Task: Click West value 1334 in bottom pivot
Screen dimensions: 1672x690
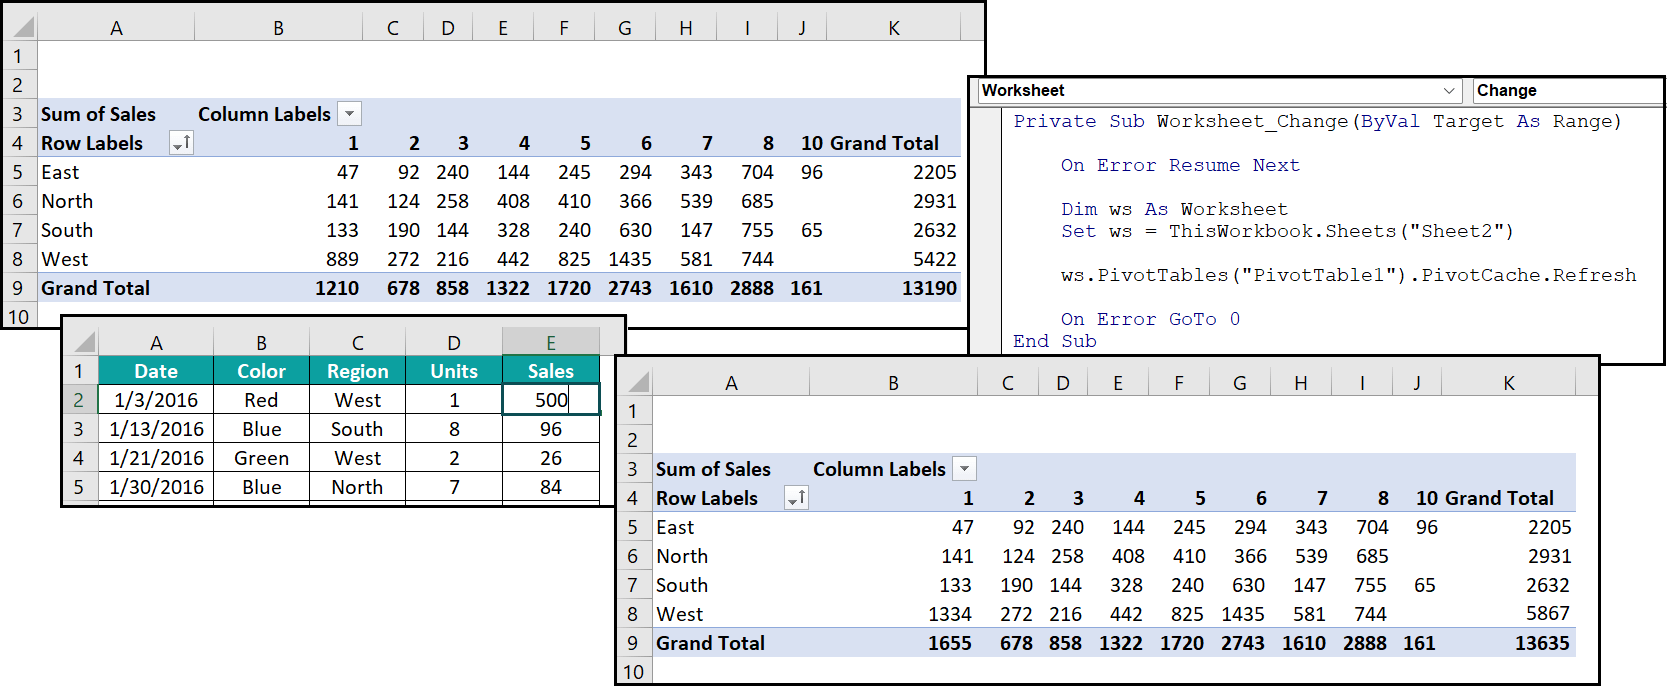Action: click(950, 614)
